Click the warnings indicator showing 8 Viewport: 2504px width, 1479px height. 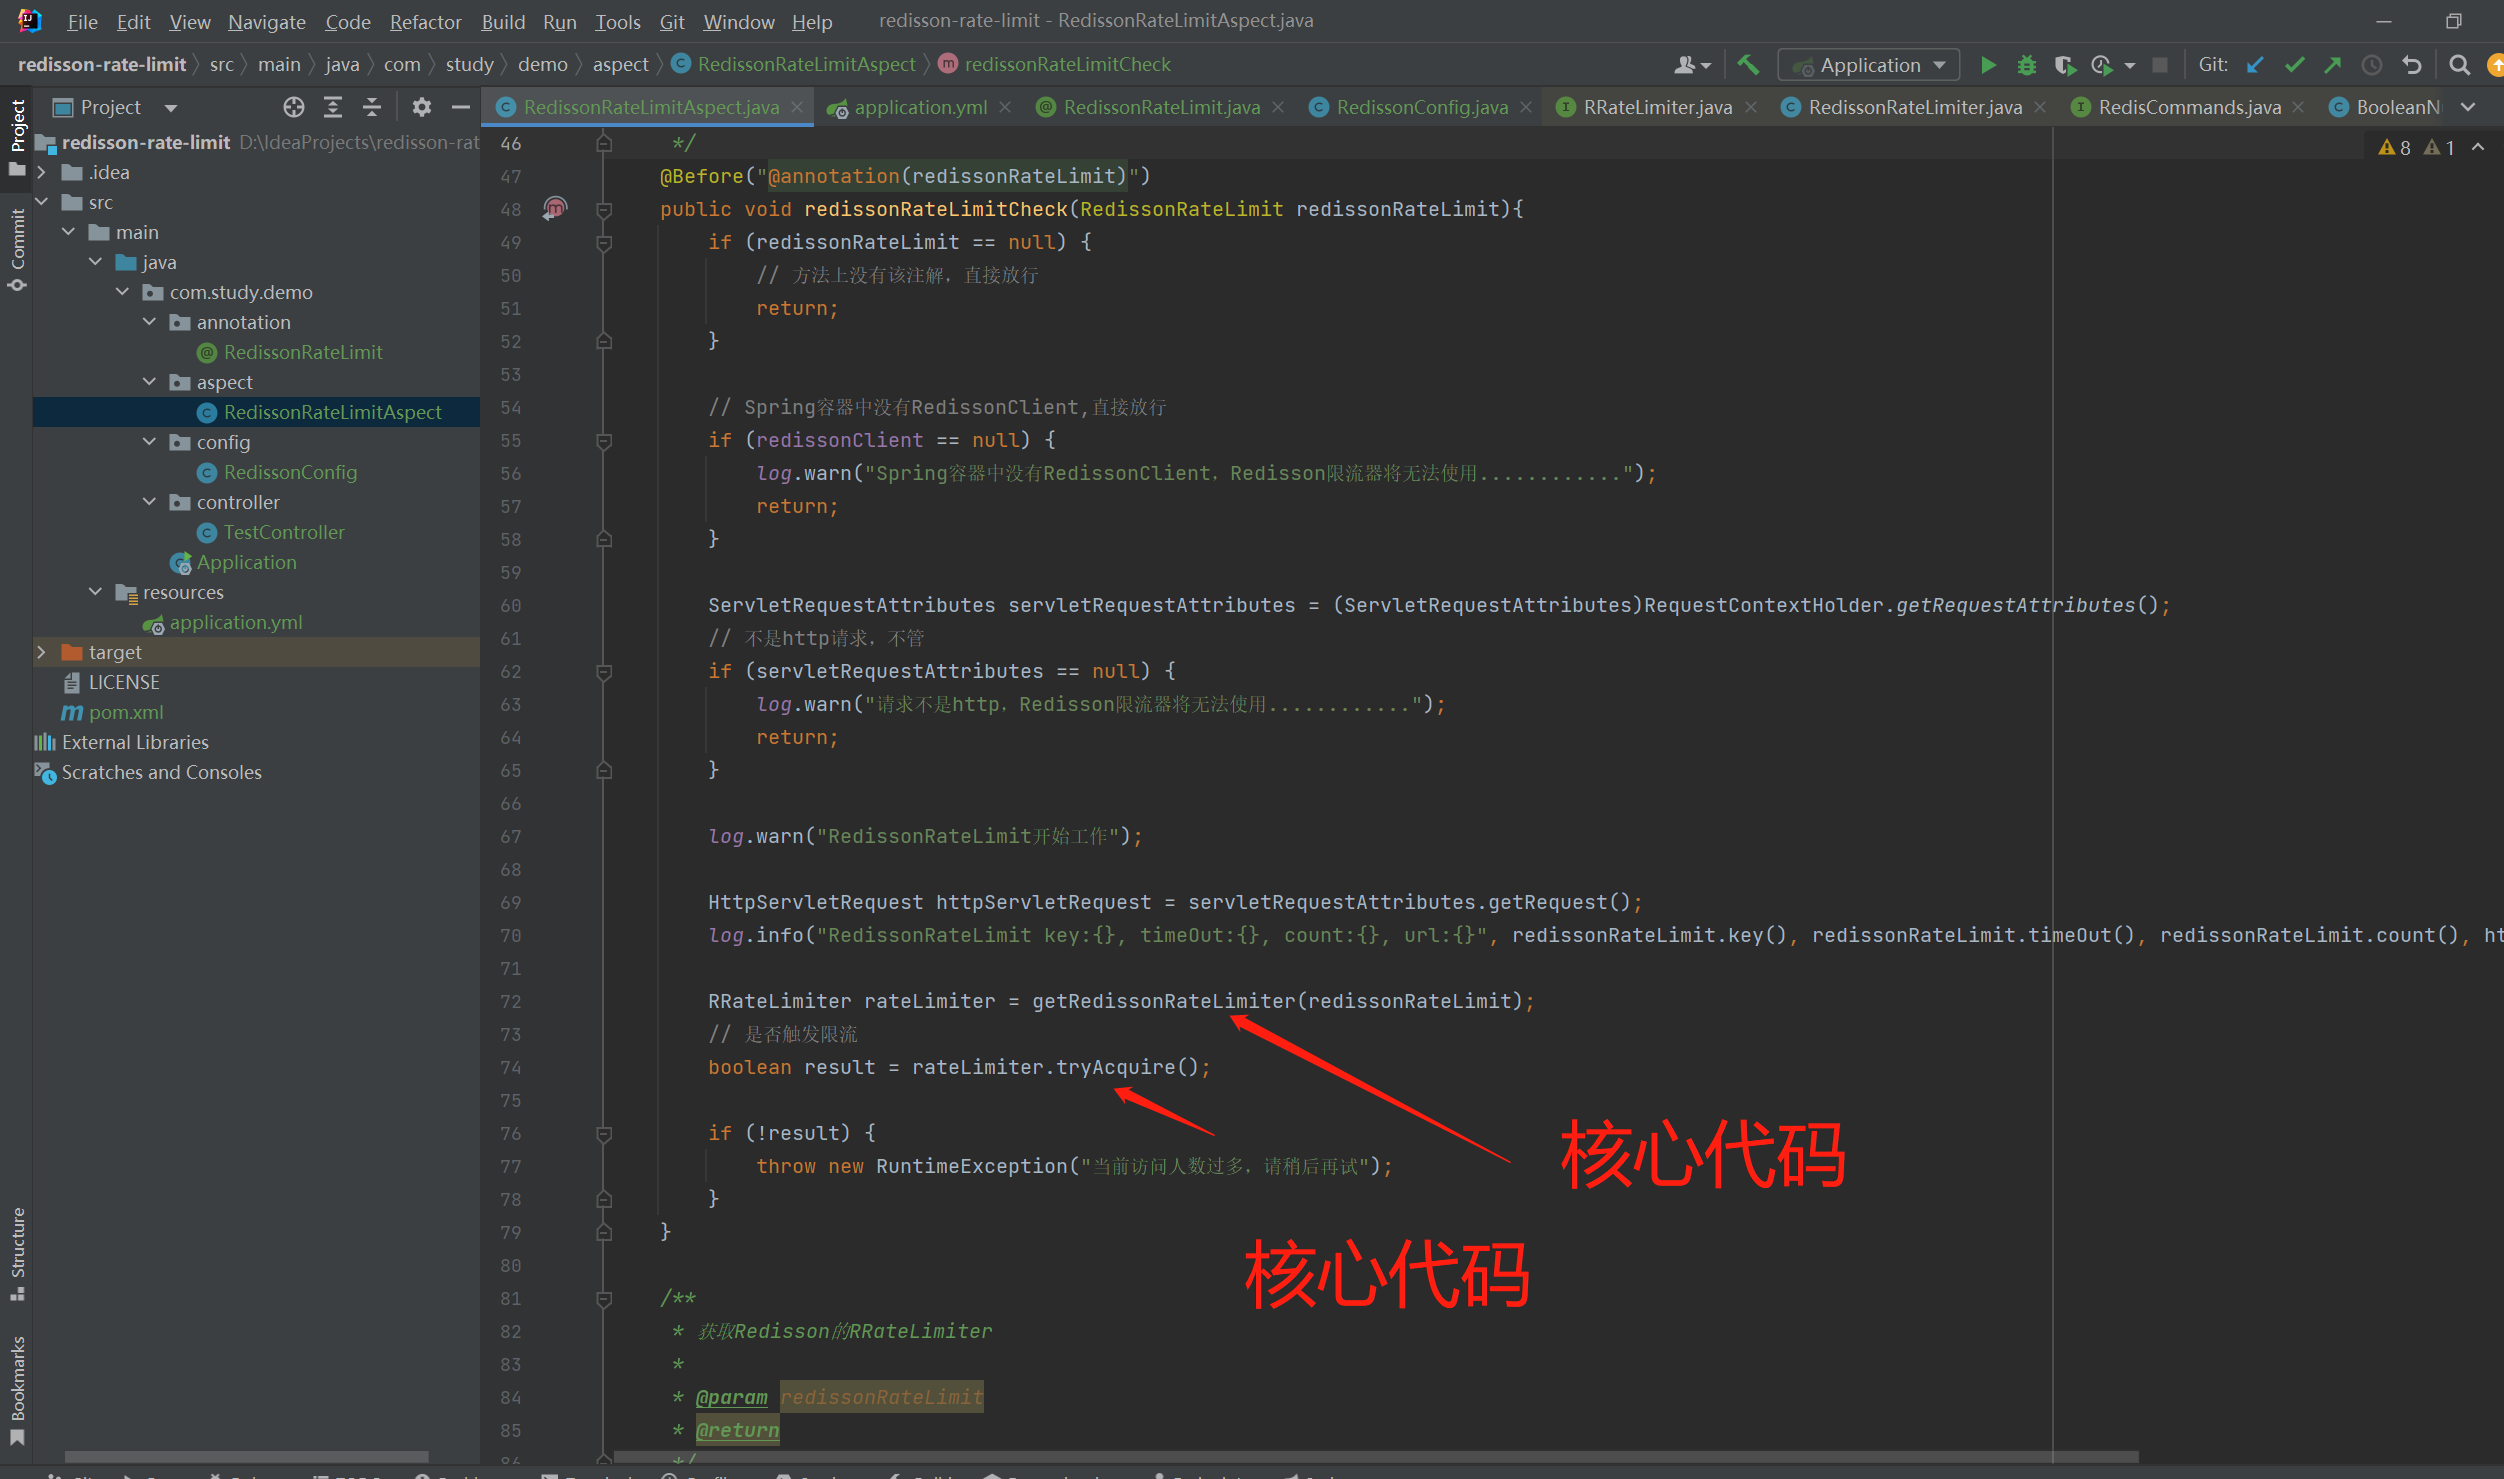[2394, 148]
